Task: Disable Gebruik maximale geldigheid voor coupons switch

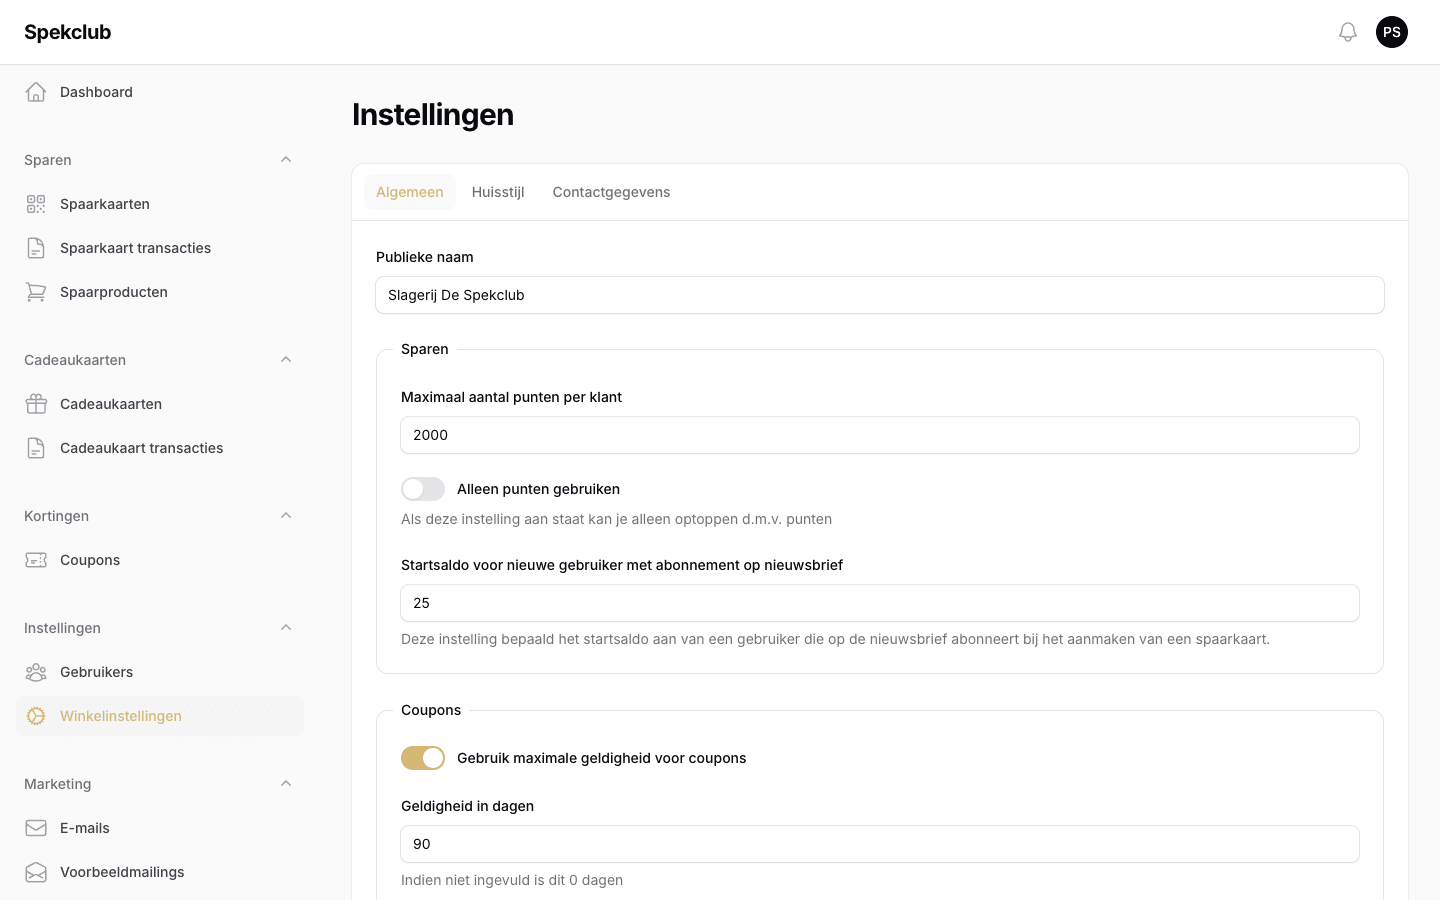Action: (423, 758)
